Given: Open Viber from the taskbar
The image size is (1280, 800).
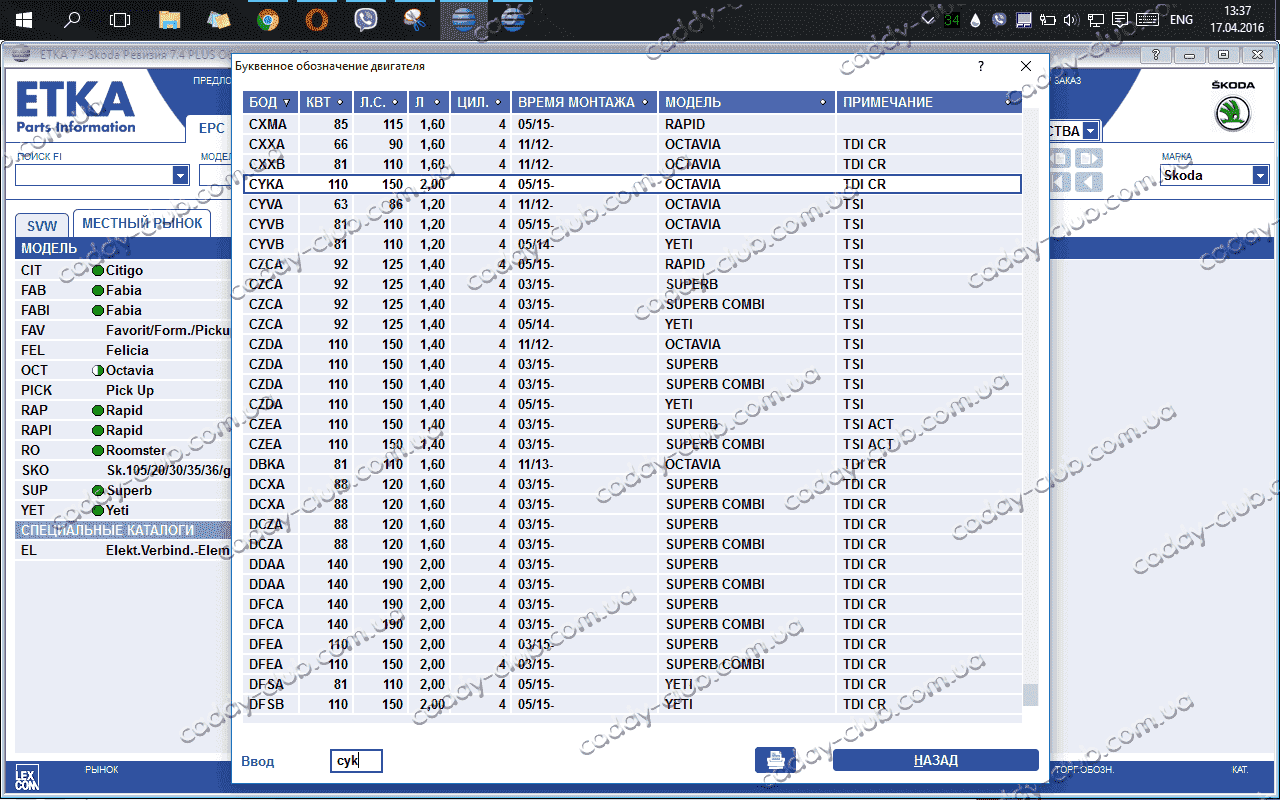Looking at the screenshot, I should coord(366,19).
